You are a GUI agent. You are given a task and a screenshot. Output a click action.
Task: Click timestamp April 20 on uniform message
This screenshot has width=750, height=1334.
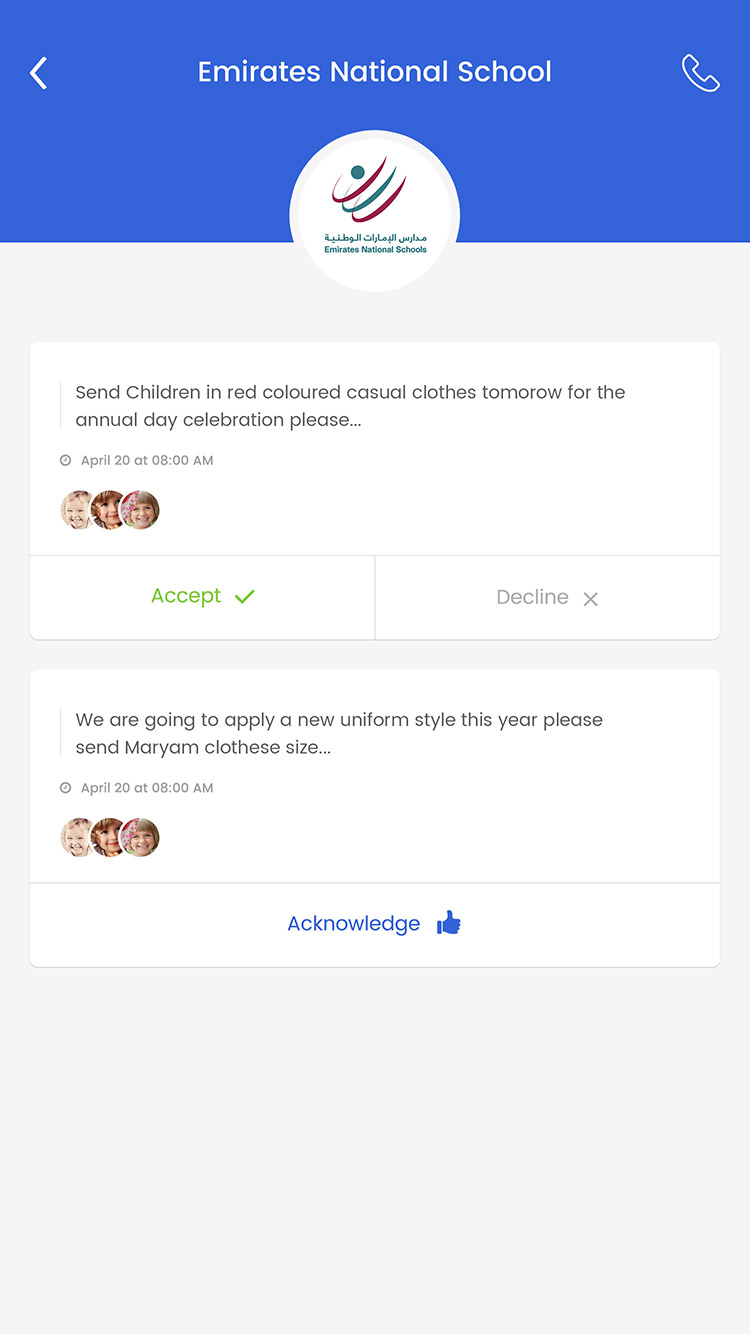point(147,788)
